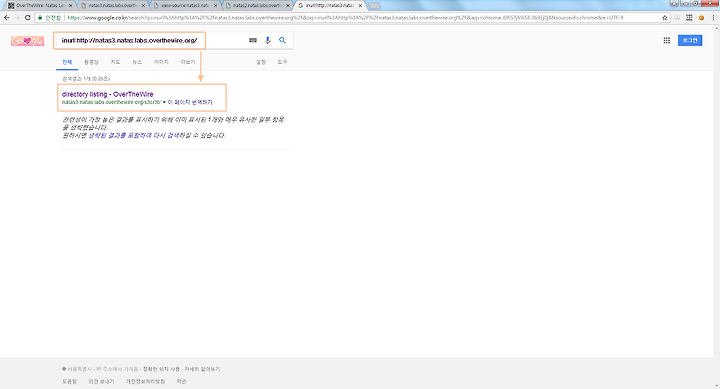Open the Chrome three-dot menu
The width and height of the screenshot is (720, 389).
[x=713, y=17]
